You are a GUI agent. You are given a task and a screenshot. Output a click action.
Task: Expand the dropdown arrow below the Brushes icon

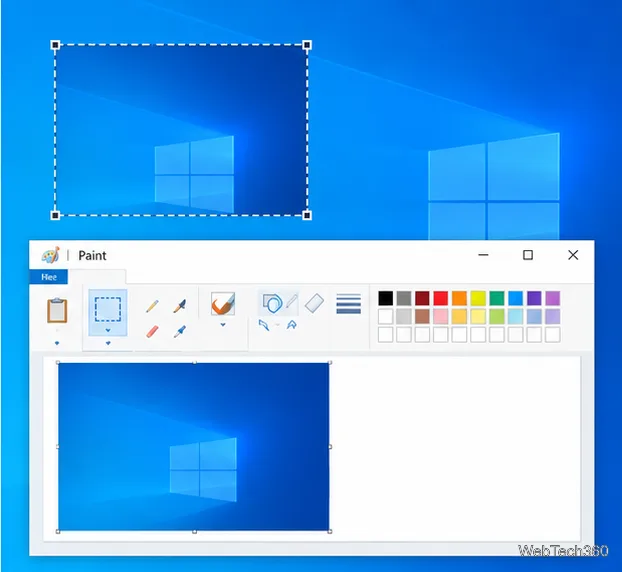click(223, 325)
